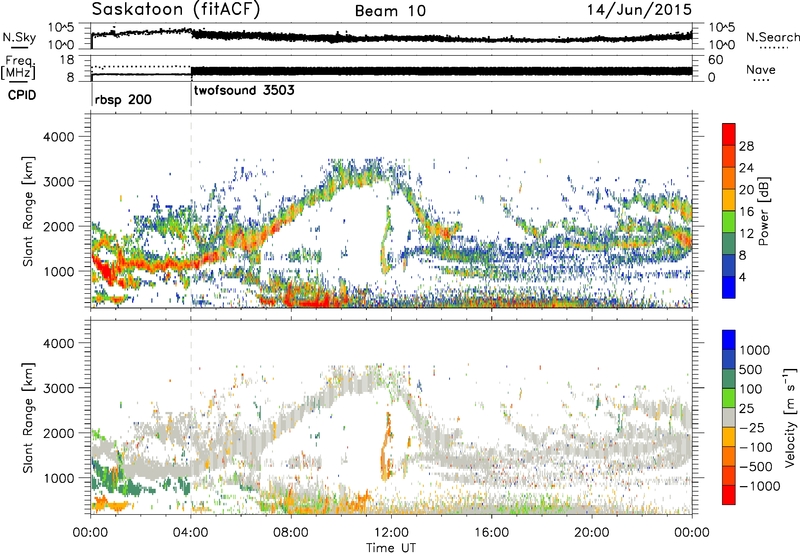Image resolution: width=800 pixels, height=554 pixels.
Task: Click the 'Beam 10' label
Action: point(390,11)
